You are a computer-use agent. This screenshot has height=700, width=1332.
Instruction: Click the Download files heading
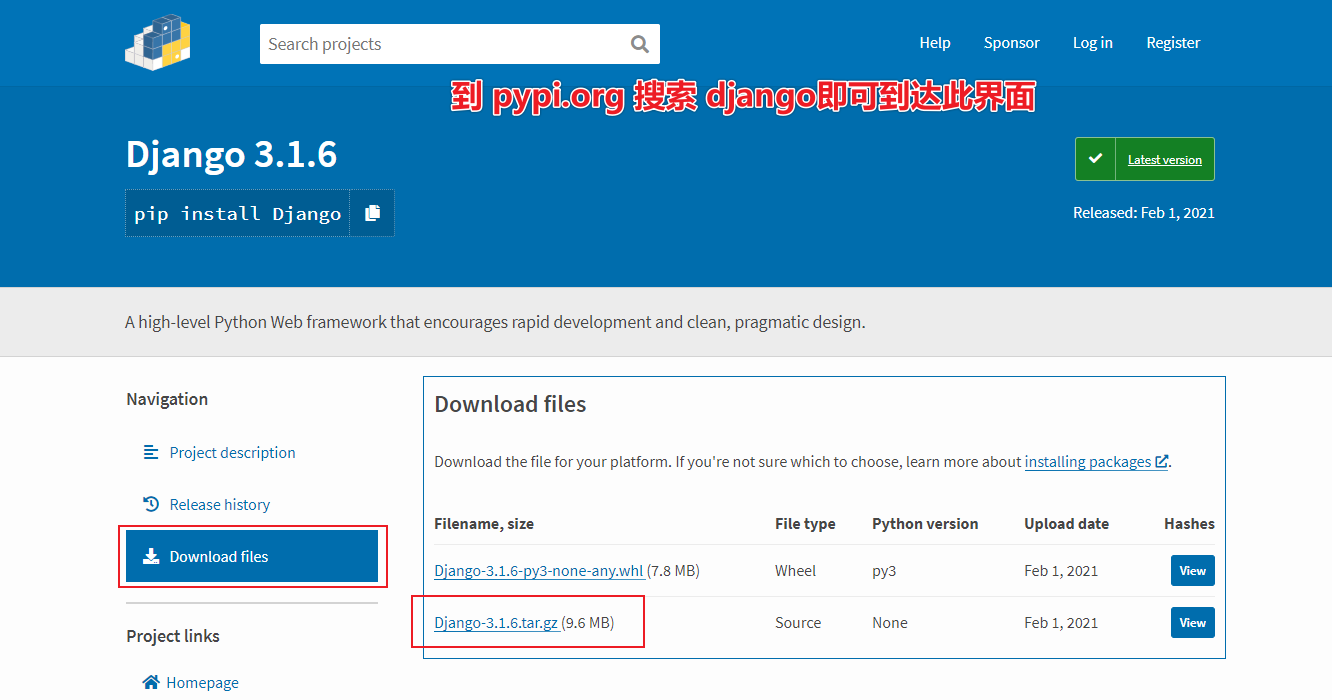[x=510, y=404]
